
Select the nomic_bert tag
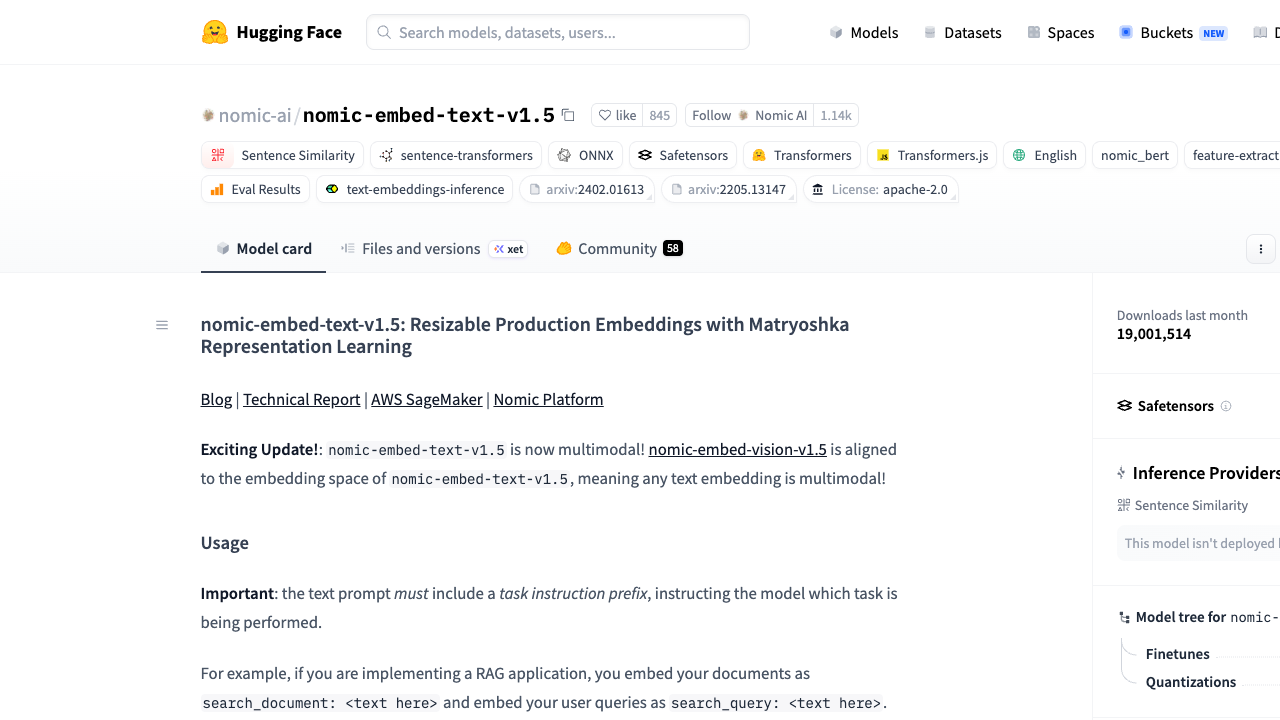click(1135, 155)
